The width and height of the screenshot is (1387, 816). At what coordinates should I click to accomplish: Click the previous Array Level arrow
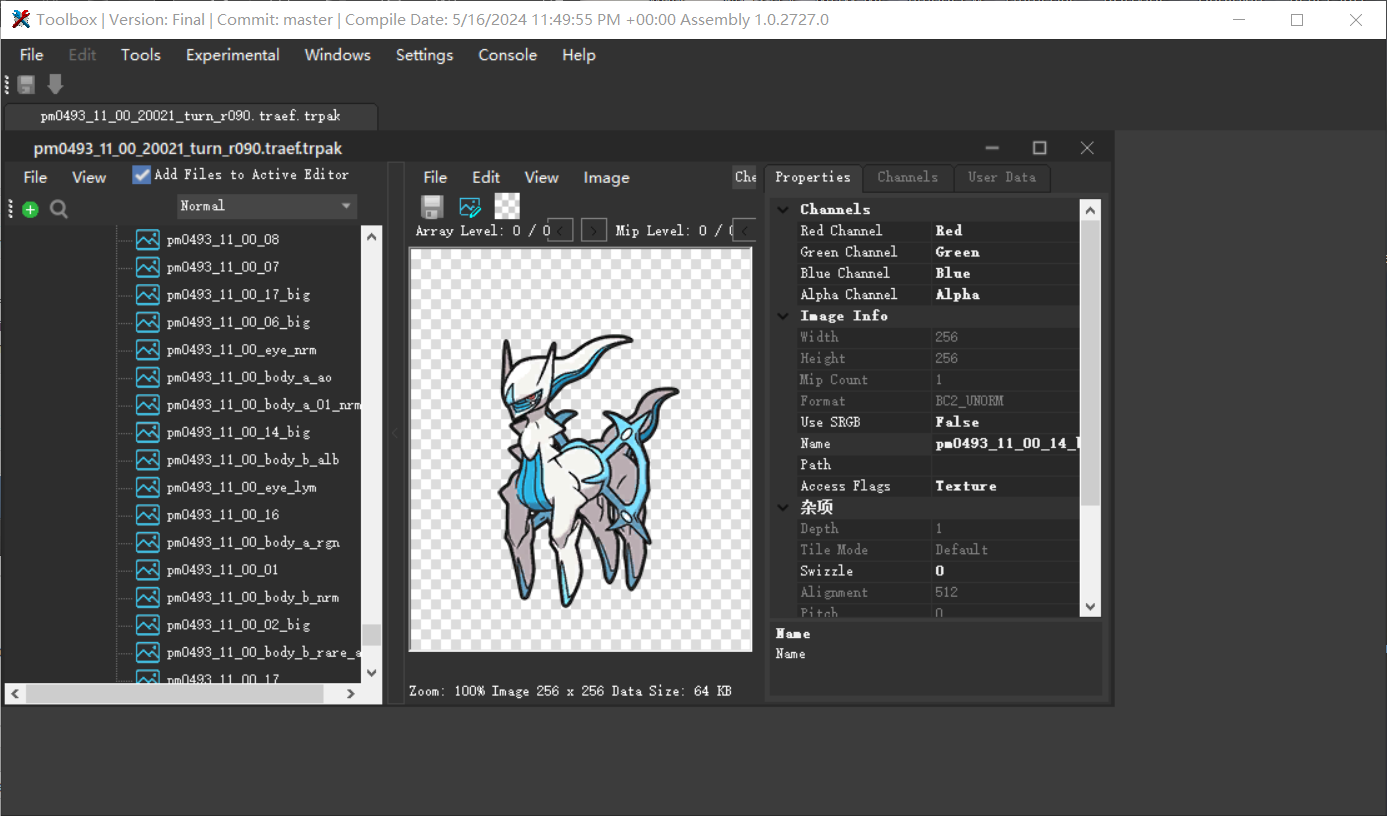point(562,230)
